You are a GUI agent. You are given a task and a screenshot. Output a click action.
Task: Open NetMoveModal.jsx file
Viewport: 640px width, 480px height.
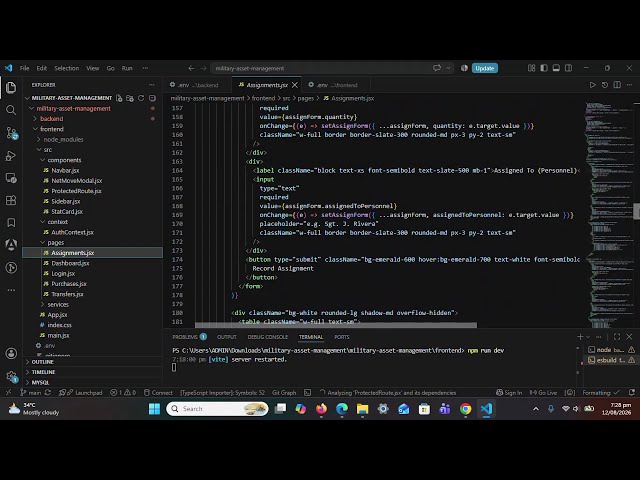click(x=77, y=180)
